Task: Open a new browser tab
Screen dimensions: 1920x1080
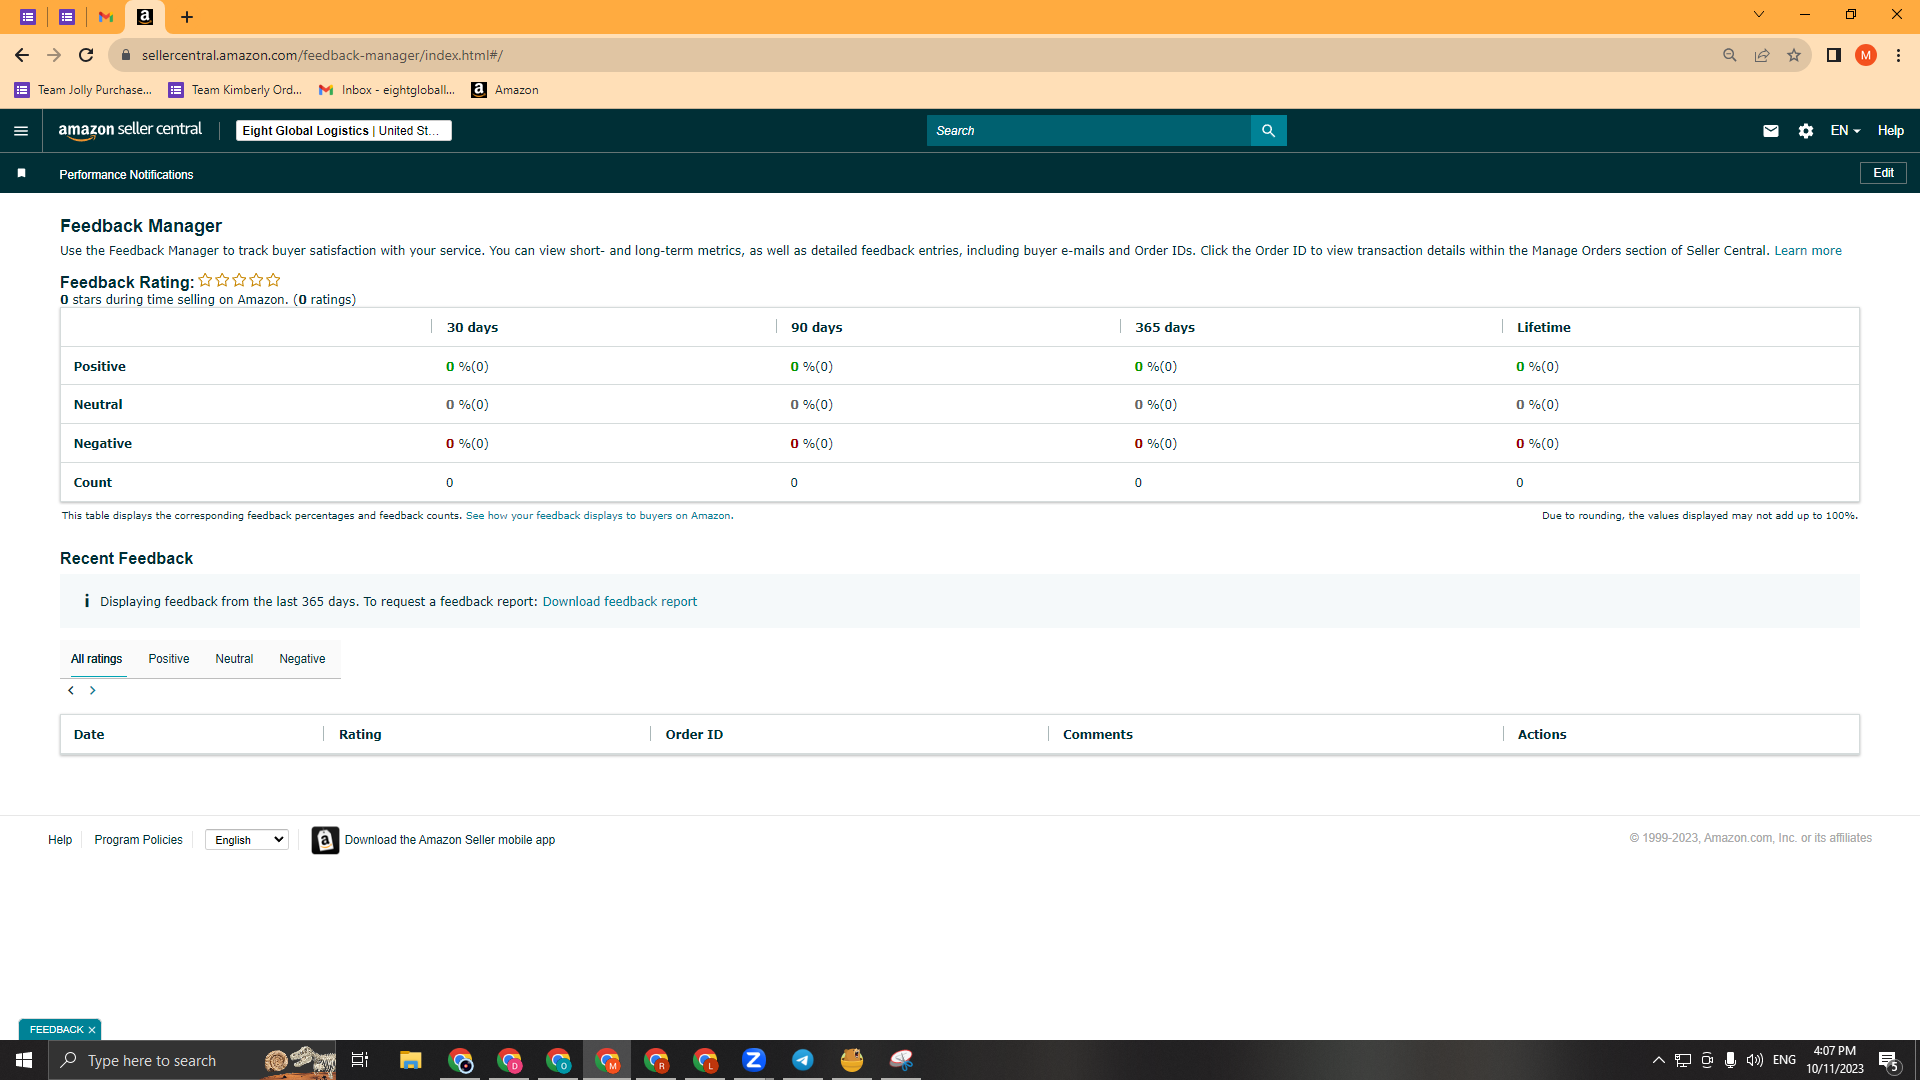Action: coord(187,17)
